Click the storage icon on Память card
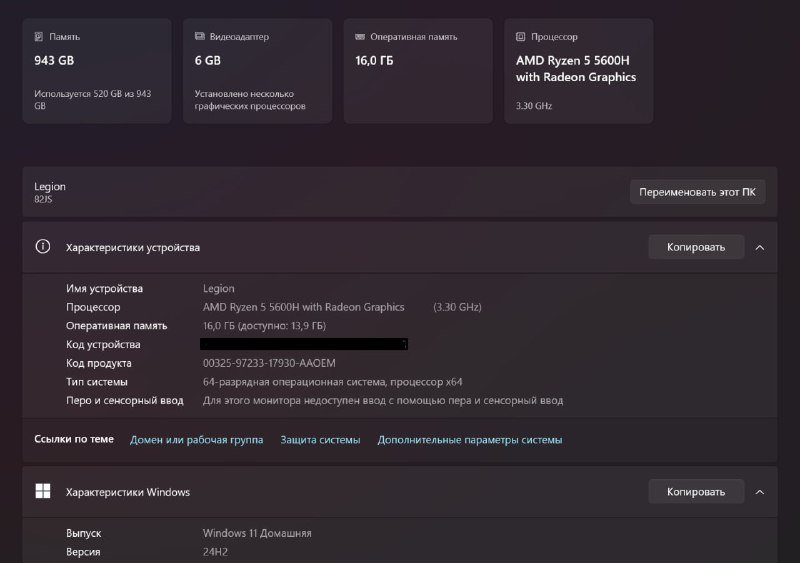800x563 pixels. pos(39,37)
